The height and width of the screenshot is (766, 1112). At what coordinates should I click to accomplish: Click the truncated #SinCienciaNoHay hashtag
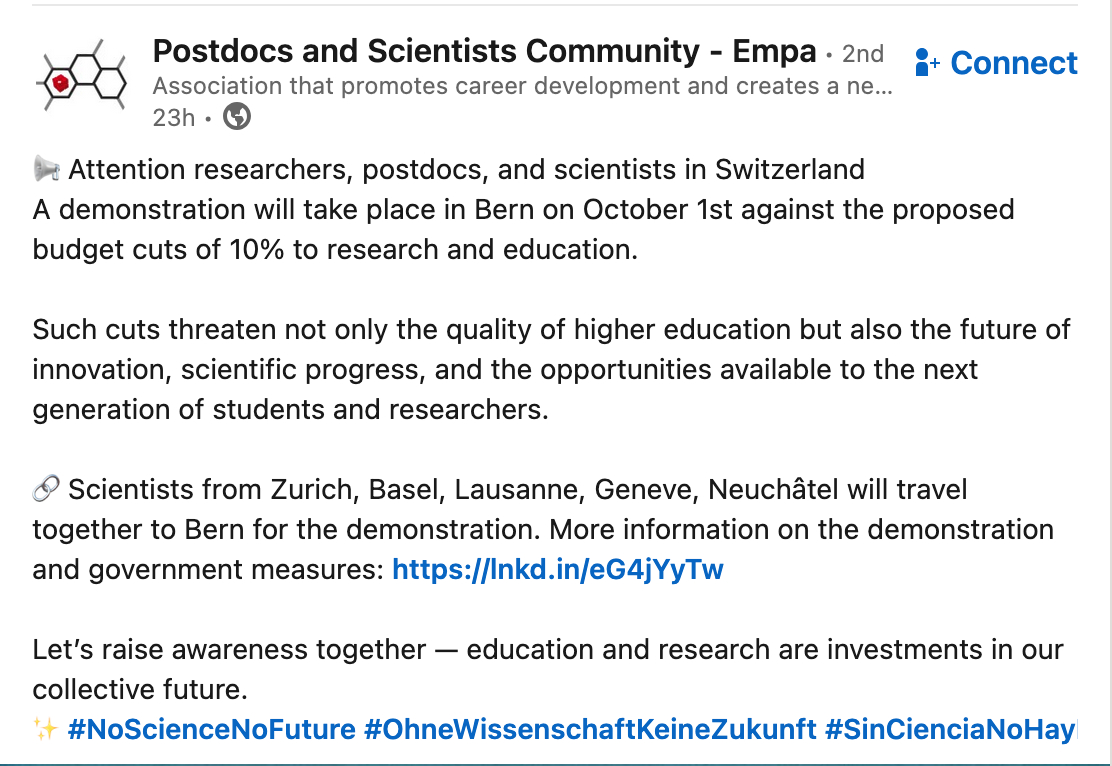950,729
